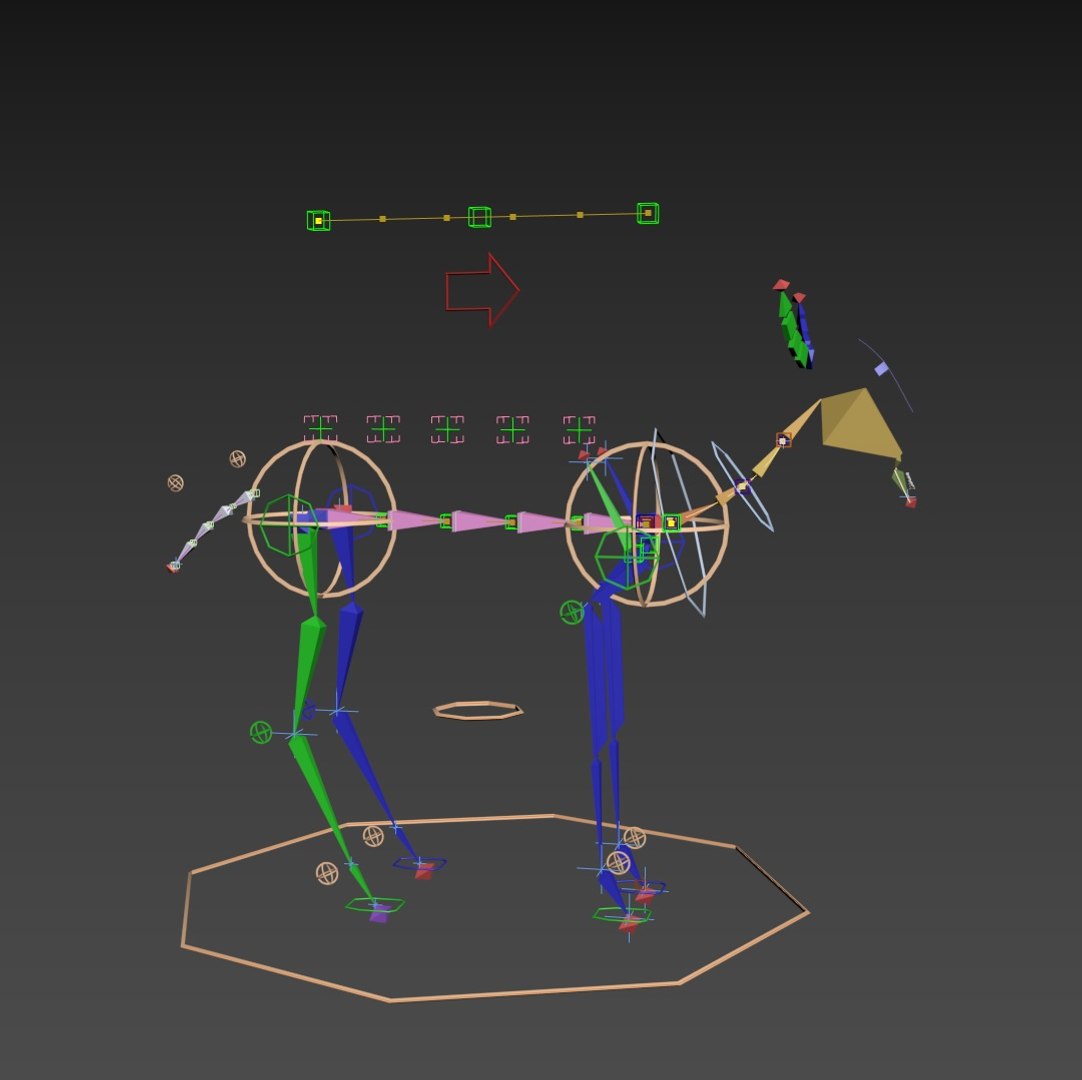Select the tan pyramid head bone

click(859, 423)
